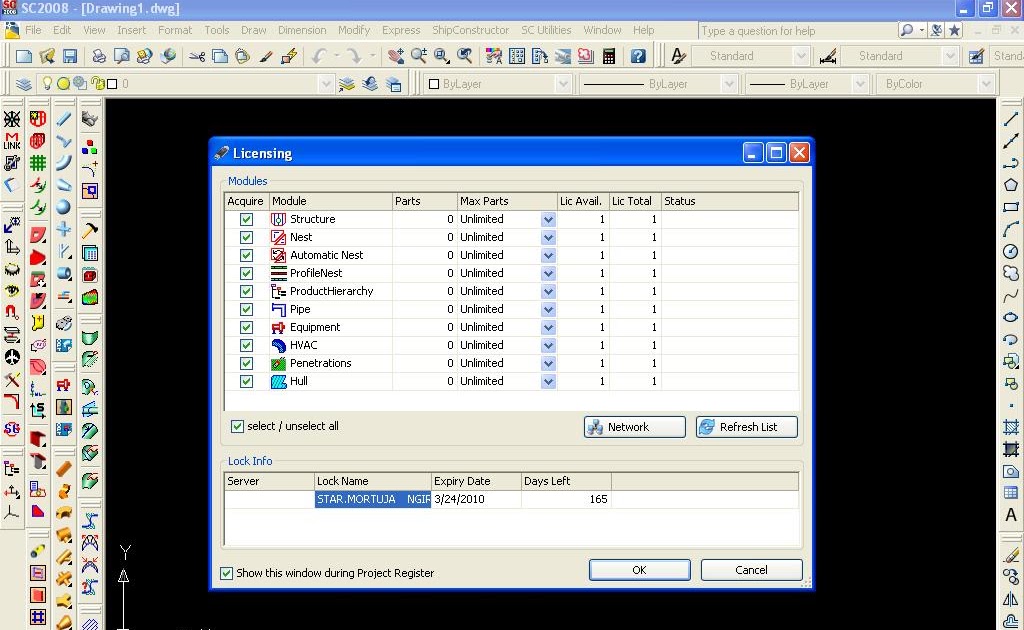Screen dimensions: 1024x630
Task: Click the Zoom Realtime magnifier icon
Action: coord(419,56)
